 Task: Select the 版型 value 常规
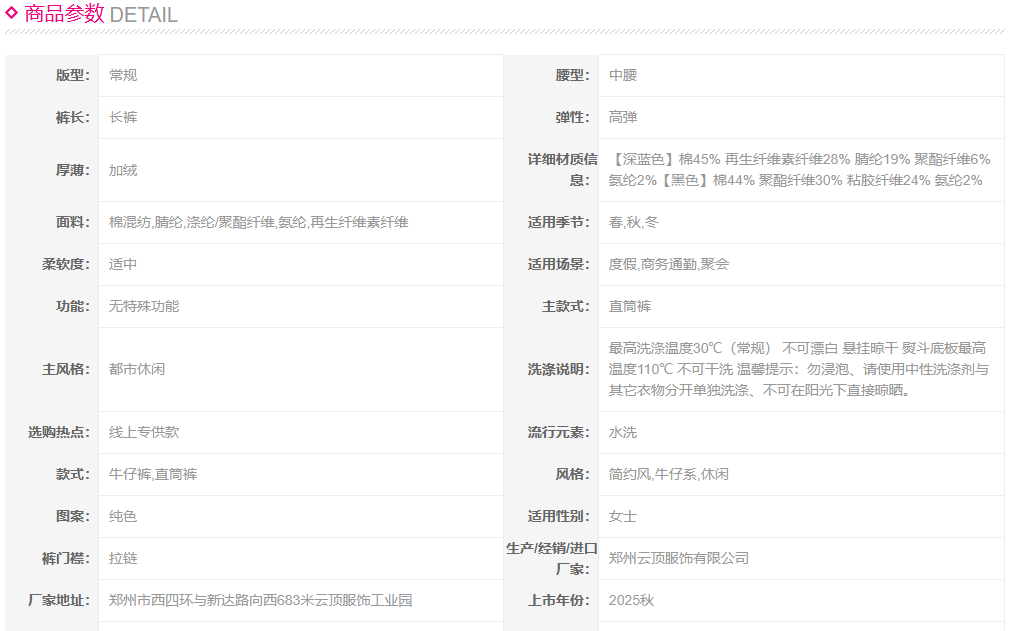point(123,75)
